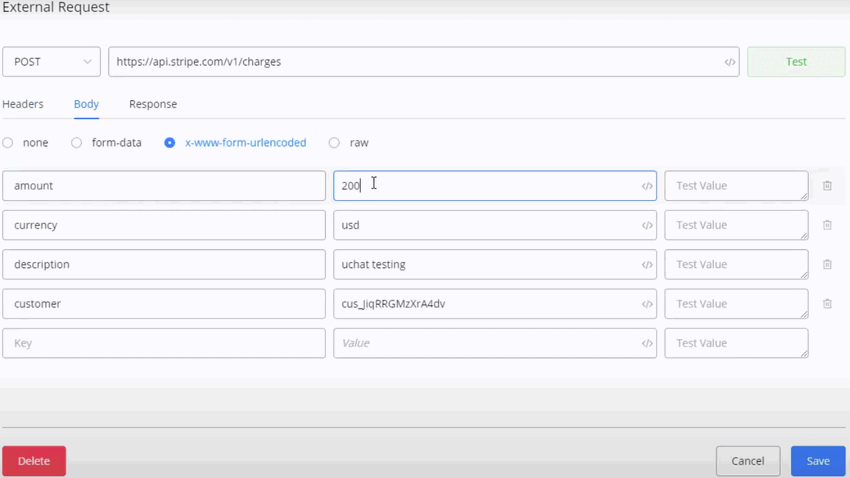Switch to the Headers tab
Screen dimensions: 850x478
pyautogui.click(x=23, y=104)
